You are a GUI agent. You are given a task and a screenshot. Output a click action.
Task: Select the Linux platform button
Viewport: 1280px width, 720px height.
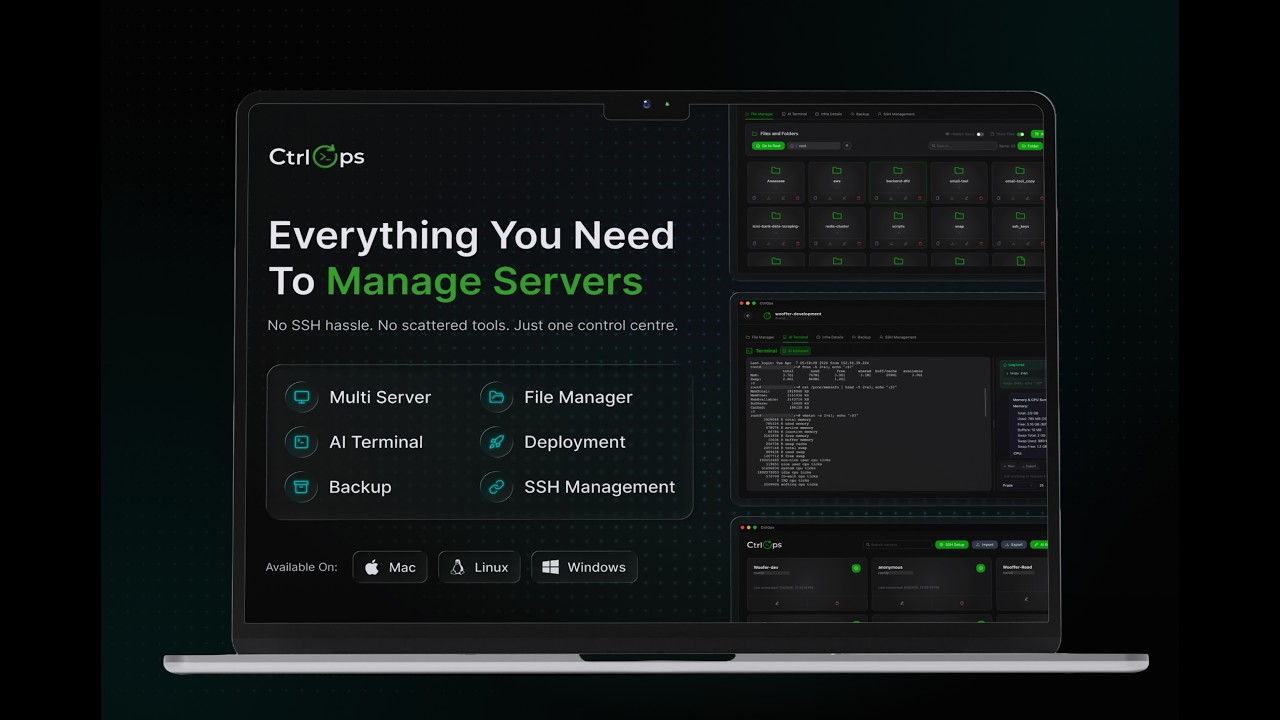point(479,567)
